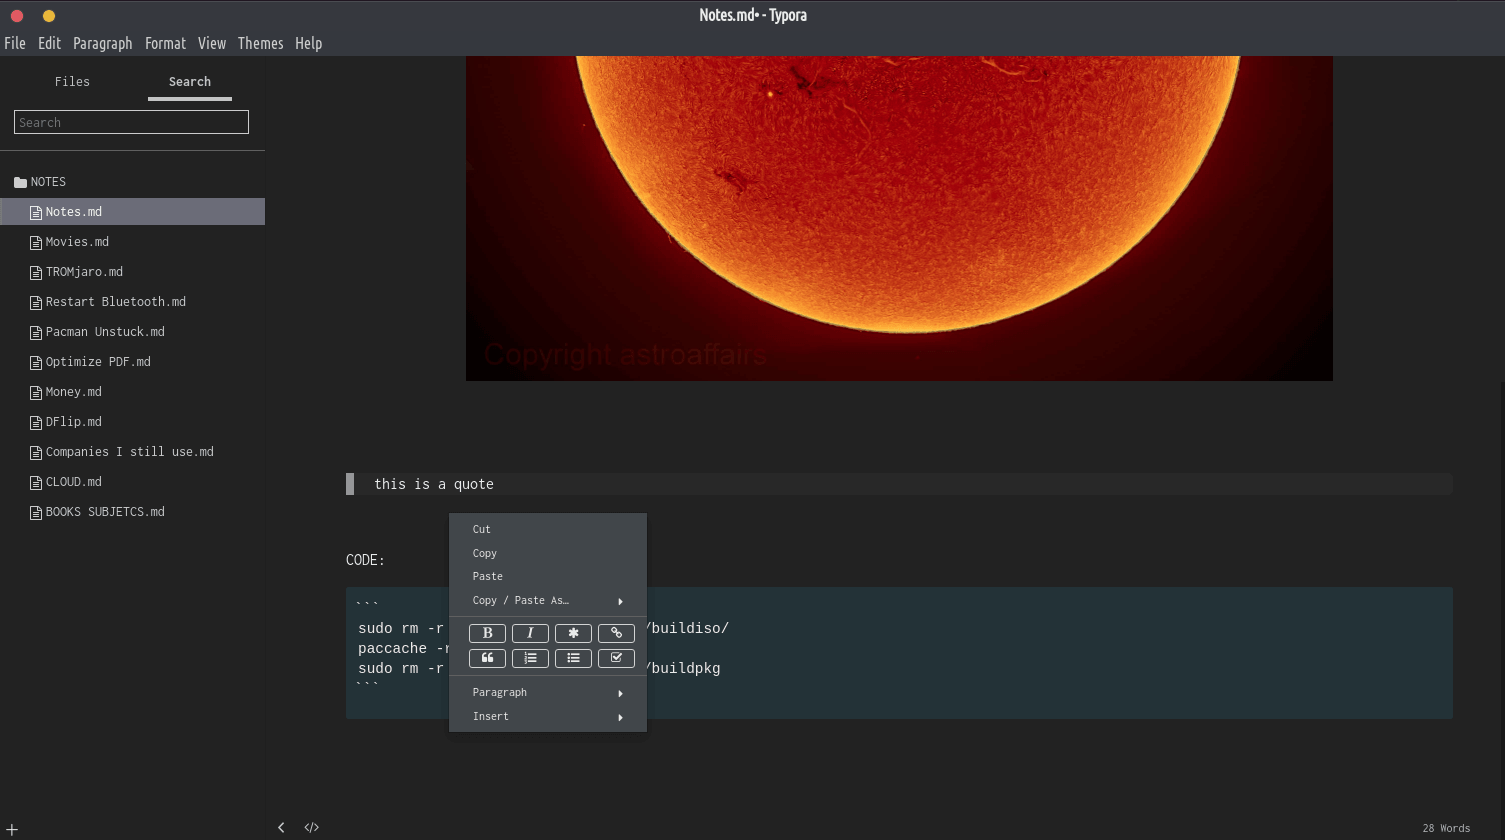Screen dimensions: 1505x840
Task: Insert hyperlink via context menu icon
Action: 616,633
